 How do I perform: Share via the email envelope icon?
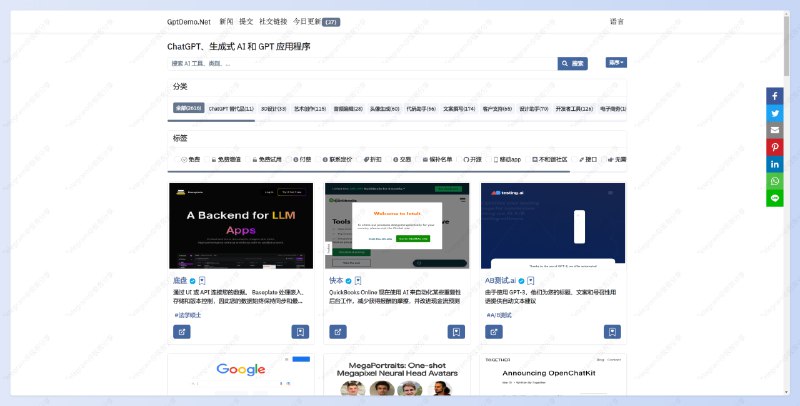coord(774,130)
